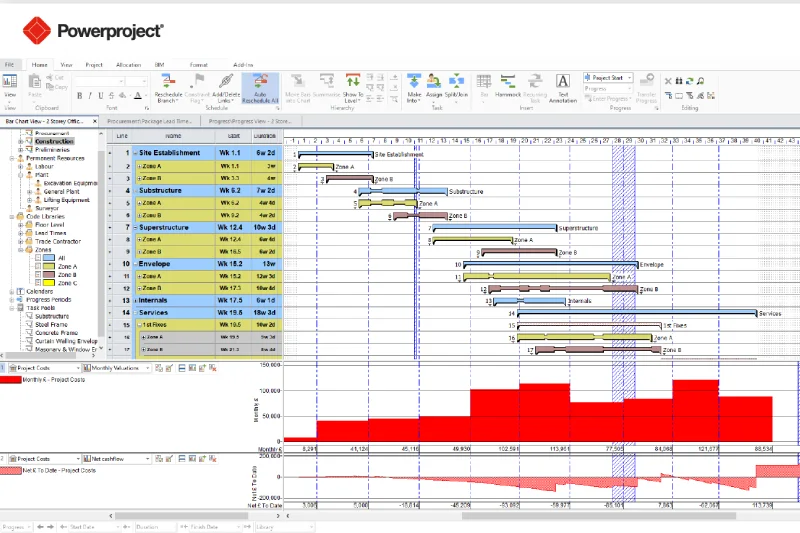The height and width of the screenshot is (533, 800).
Task: Click the Duration column header
Action: [x=265, y=136]
